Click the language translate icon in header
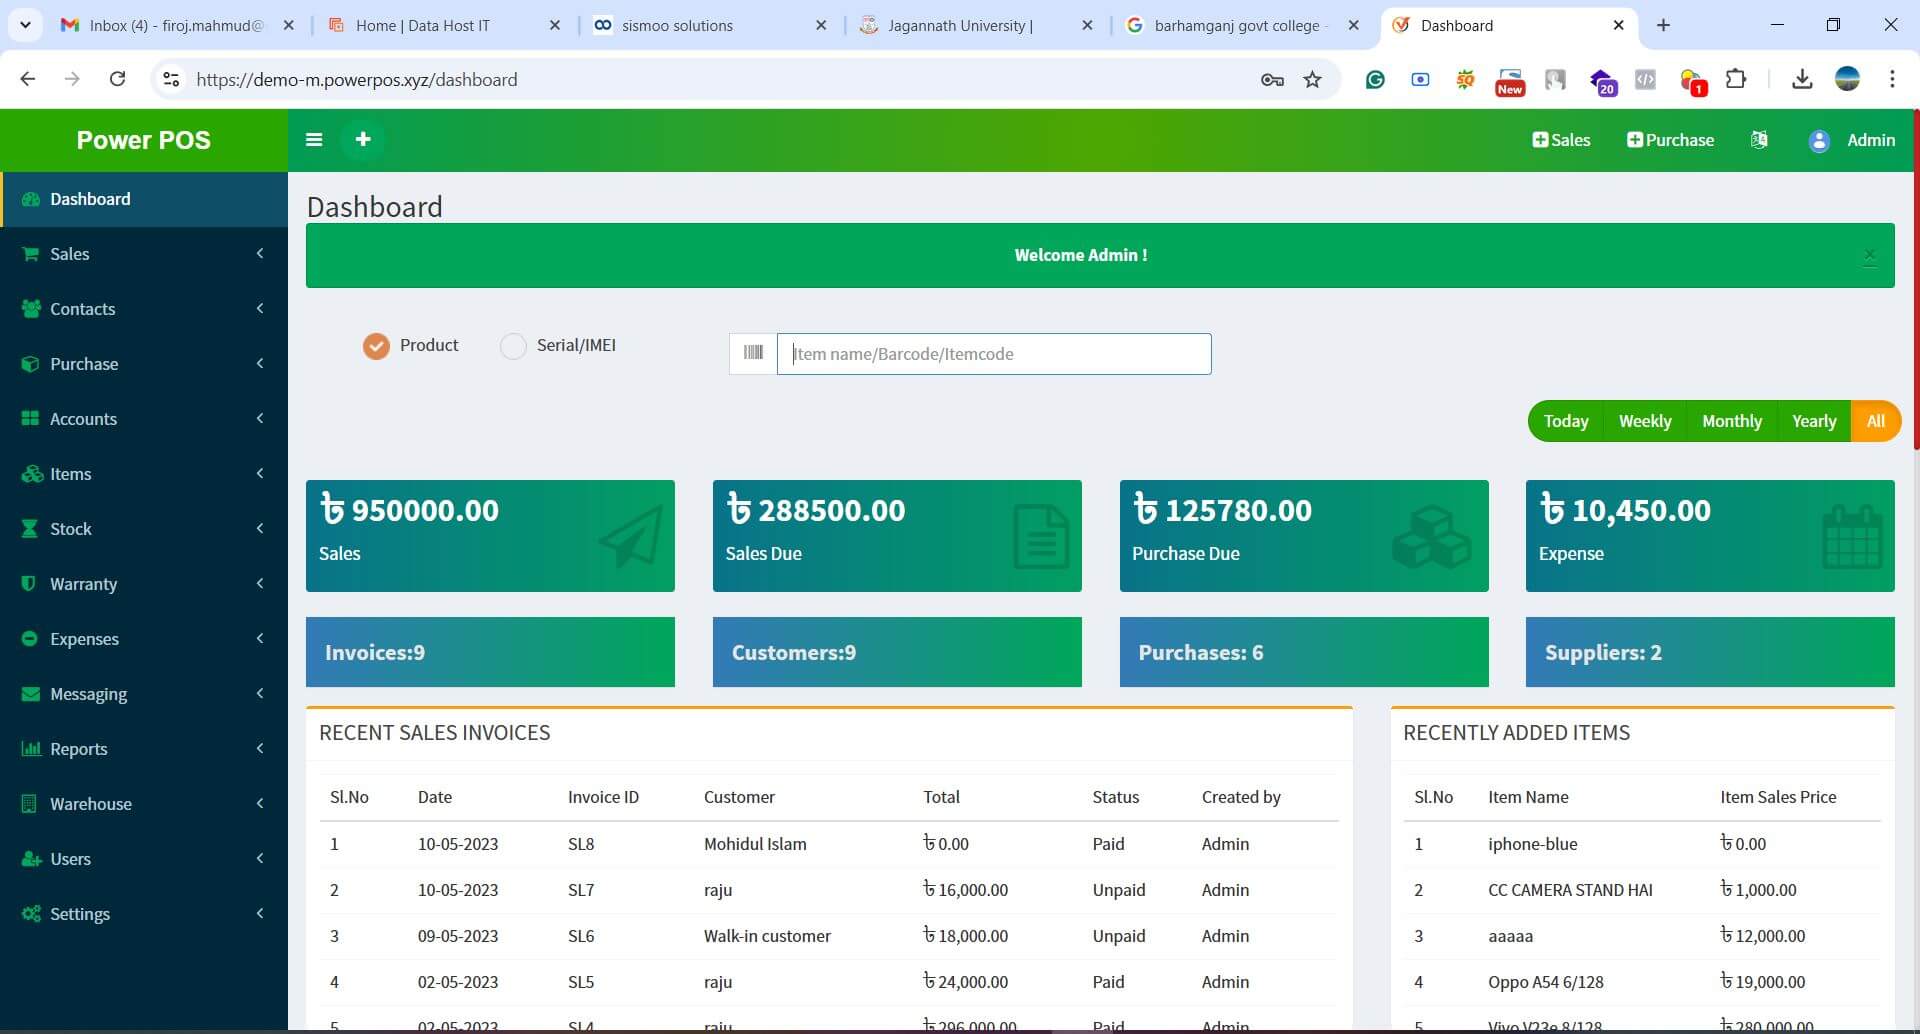 1759,140
